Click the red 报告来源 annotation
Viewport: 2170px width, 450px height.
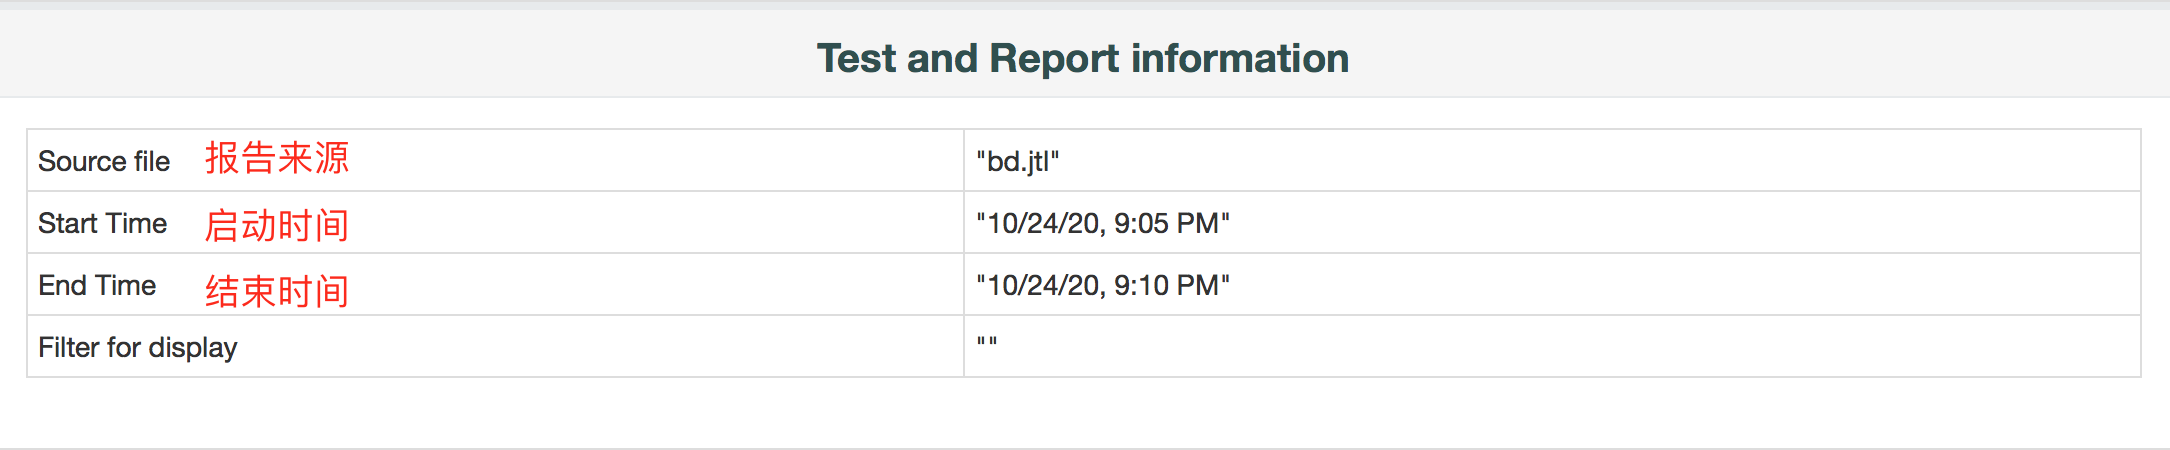(277, 158)
